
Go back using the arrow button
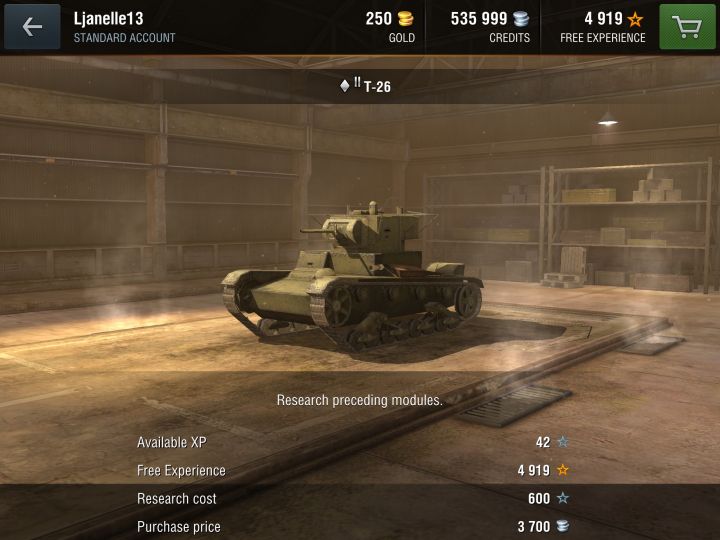pyautogui.click(x=32, y=27)
